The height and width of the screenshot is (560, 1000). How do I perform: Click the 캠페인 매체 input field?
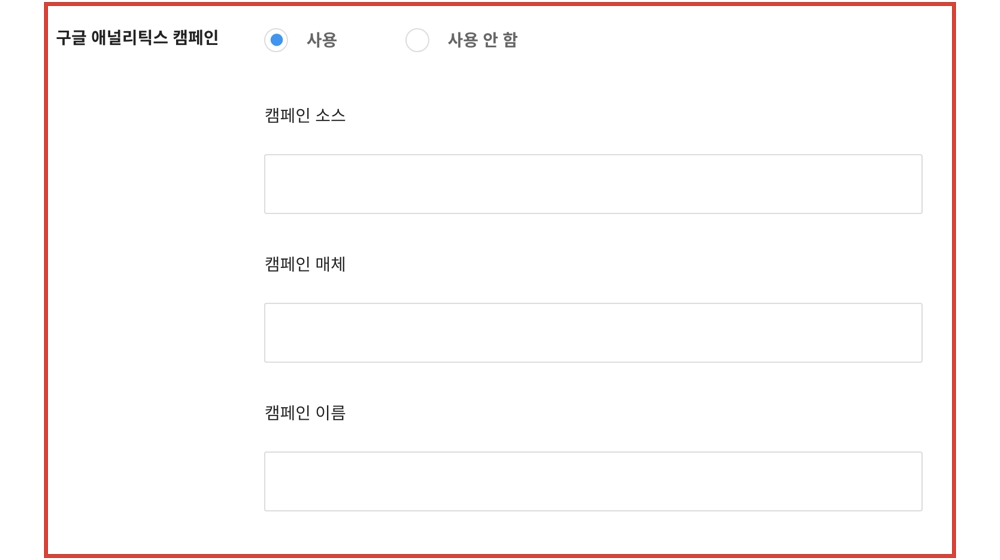click(592, 332)
